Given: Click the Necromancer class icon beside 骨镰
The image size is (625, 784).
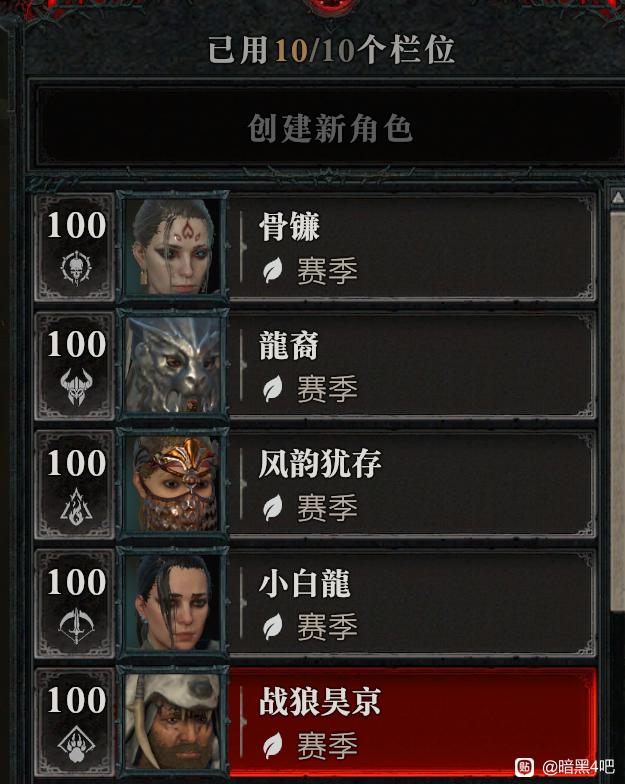Looking at the screenshot, I should (76, 268).
